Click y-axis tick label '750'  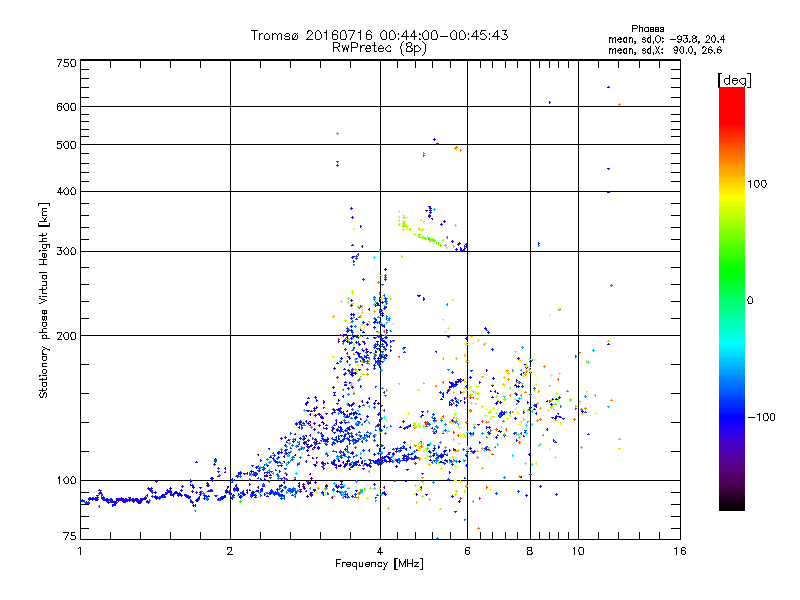66,63
